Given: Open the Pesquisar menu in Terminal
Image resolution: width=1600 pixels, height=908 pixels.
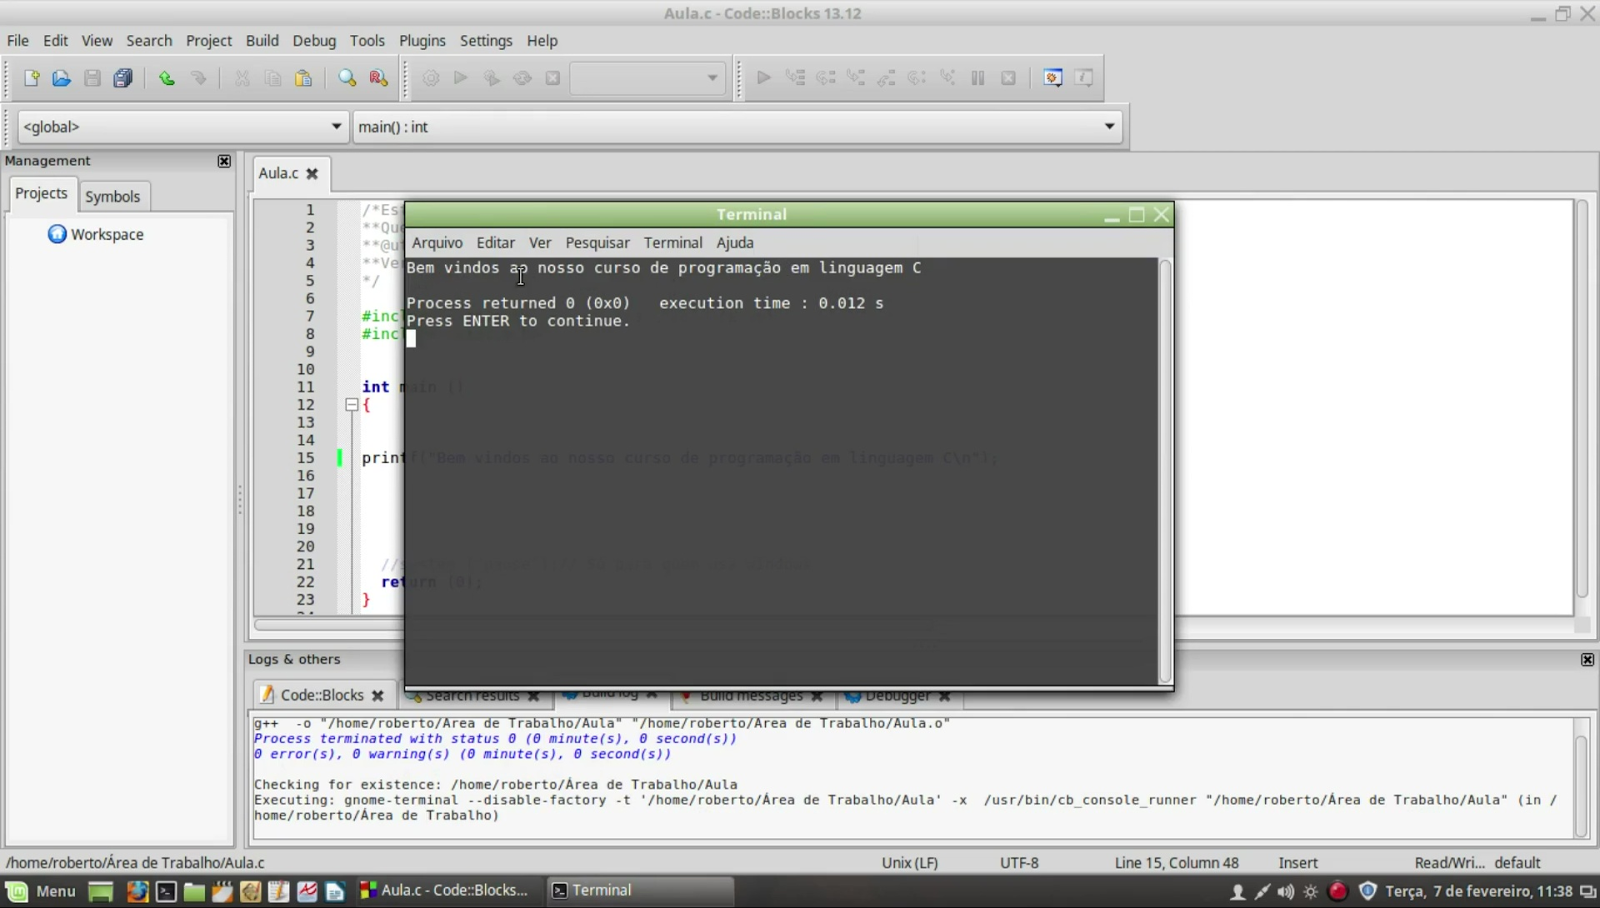Looking at the screenshot, I should tap(597, 243).
